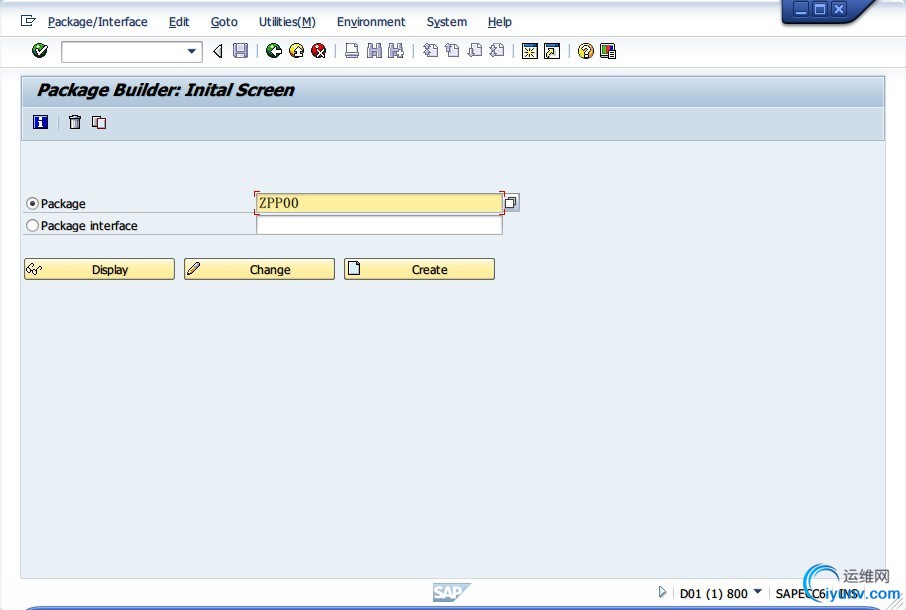This screenshot has width=906, height=610.
Task: Click the Last Page icon
Action: click(496, 51)
